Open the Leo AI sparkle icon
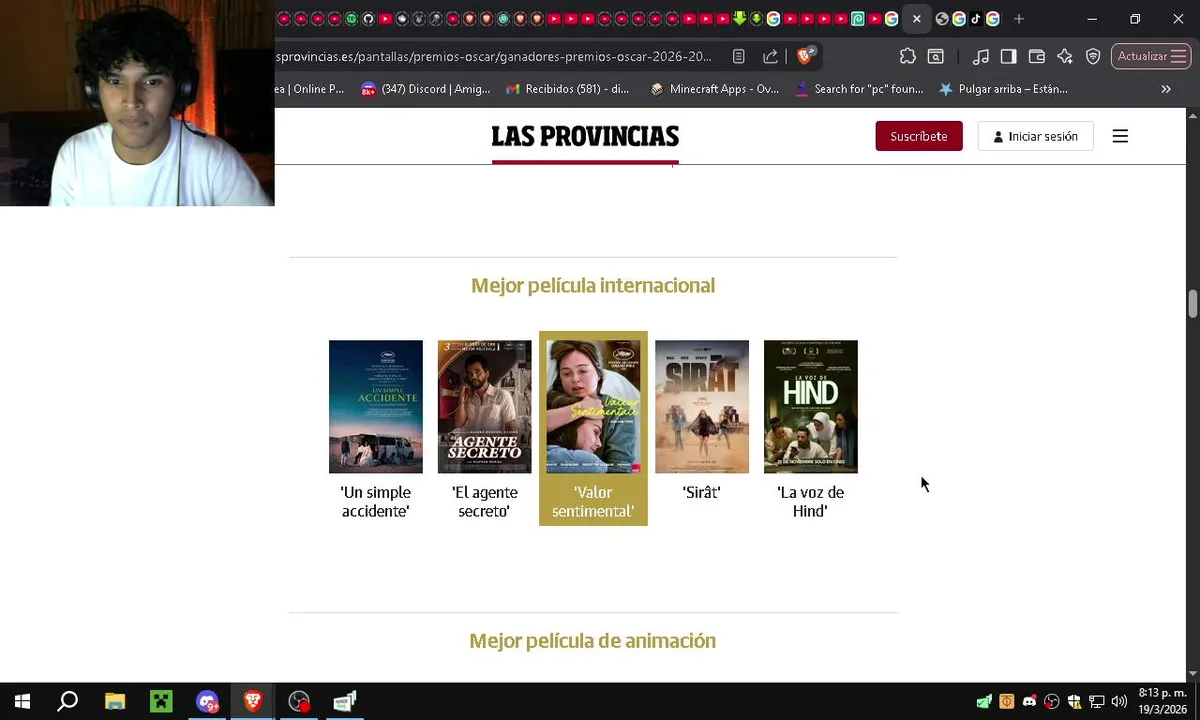The width and height of the screenshot is (1200, 720). tap(1065, 57)
